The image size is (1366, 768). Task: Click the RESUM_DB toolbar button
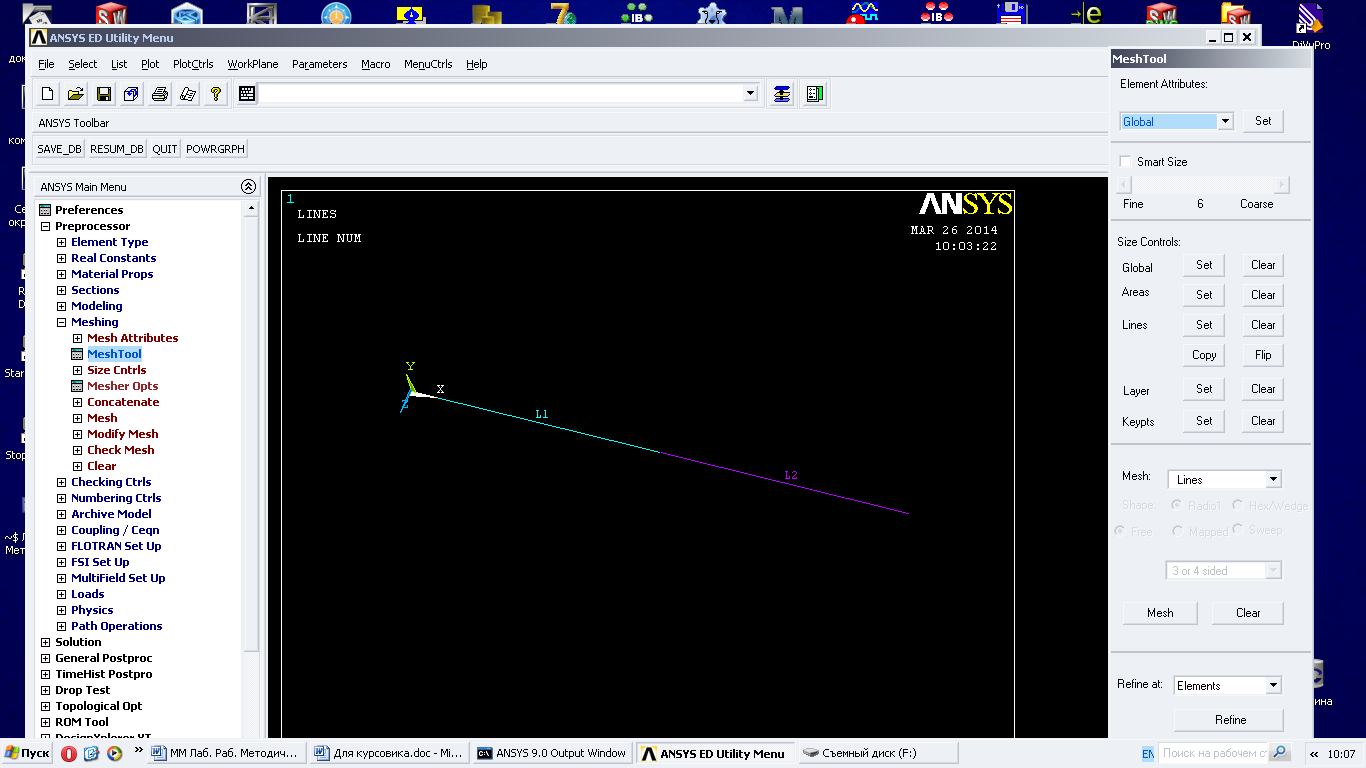(x=117, y=149)
